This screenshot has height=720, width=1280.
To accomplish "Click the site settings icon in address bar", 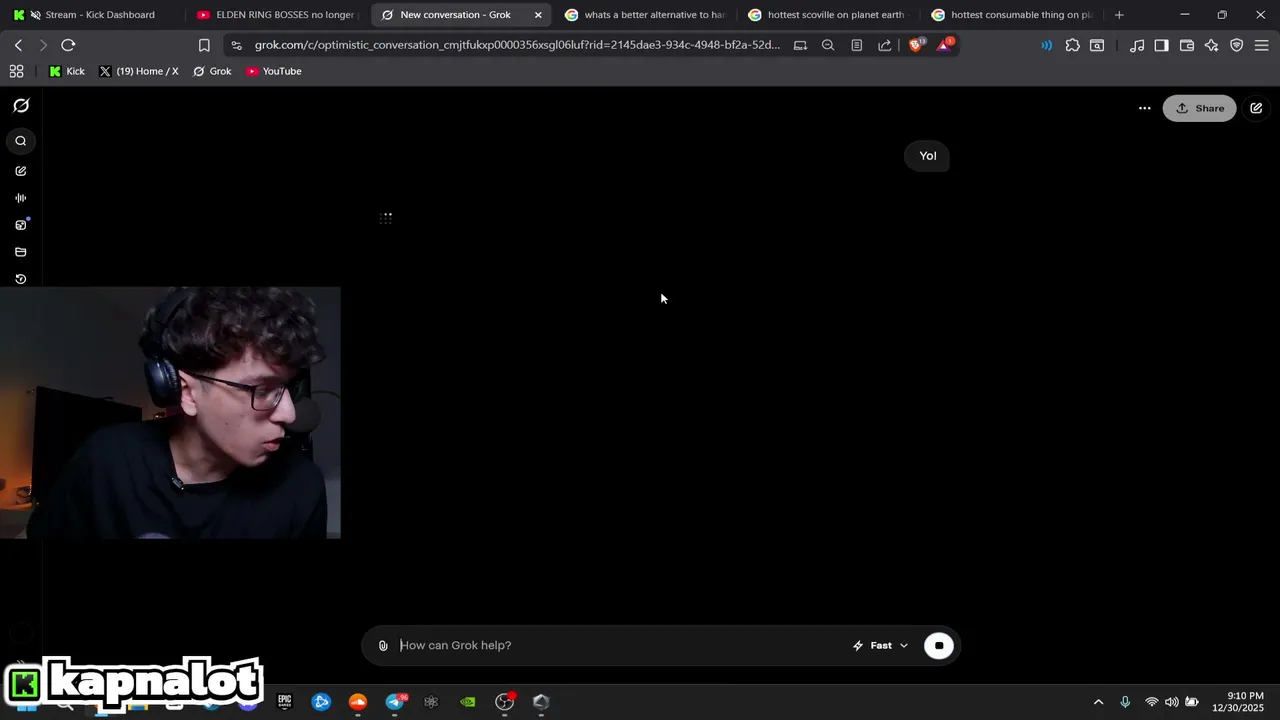I will (x=236, y=45).
